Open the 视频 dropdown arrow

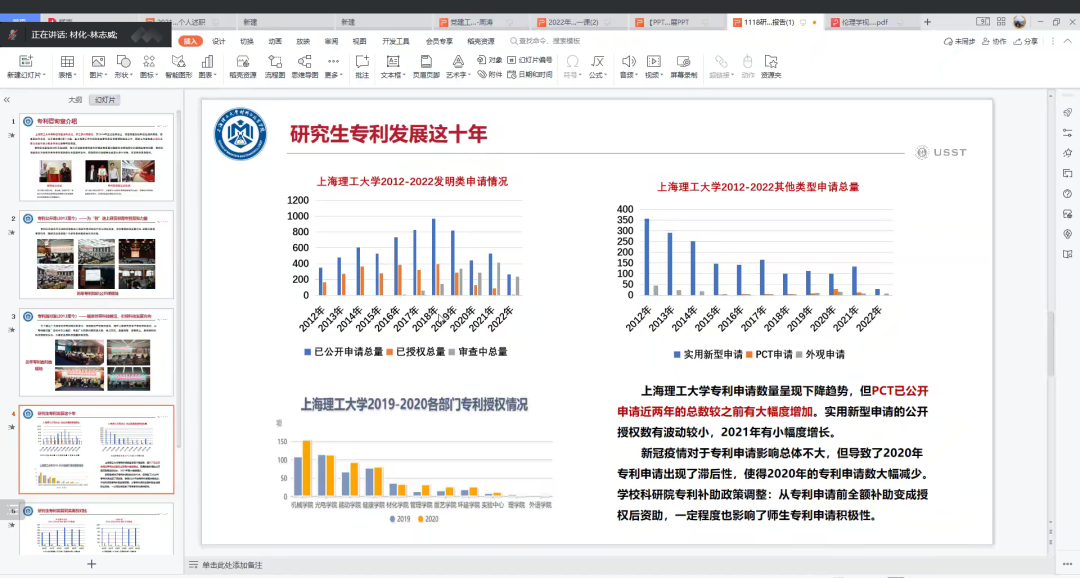coord(662,75)
